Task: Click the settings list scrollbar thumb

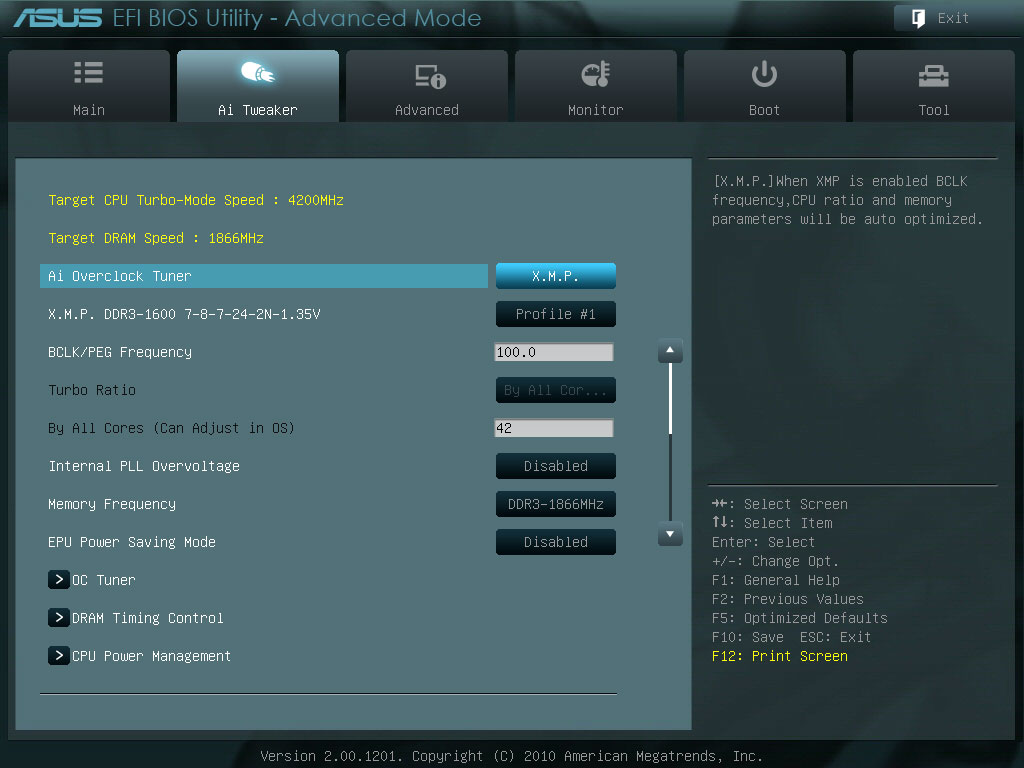Action: point(670,398)
